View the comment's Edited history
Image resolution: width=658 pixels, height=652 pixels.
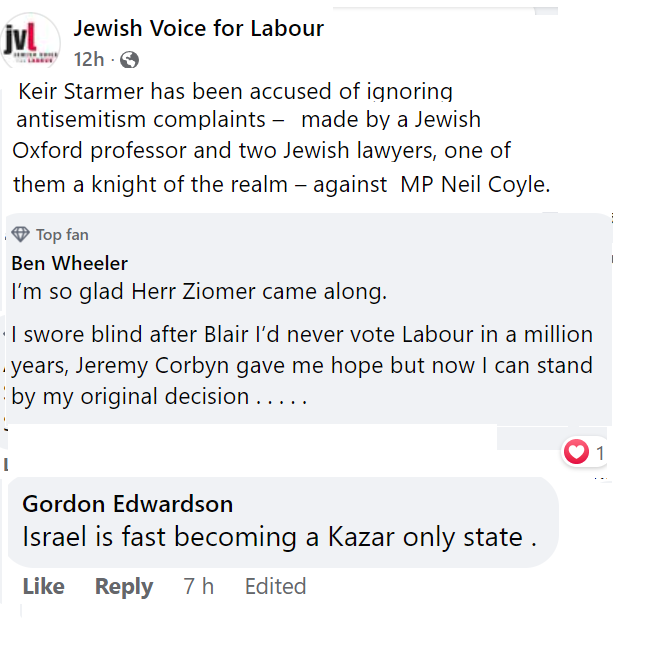(x=275, y=587)
